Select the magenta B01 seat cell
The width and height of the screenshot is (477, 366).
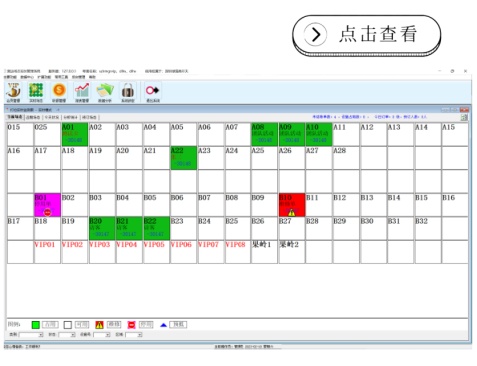coord(47,205)
